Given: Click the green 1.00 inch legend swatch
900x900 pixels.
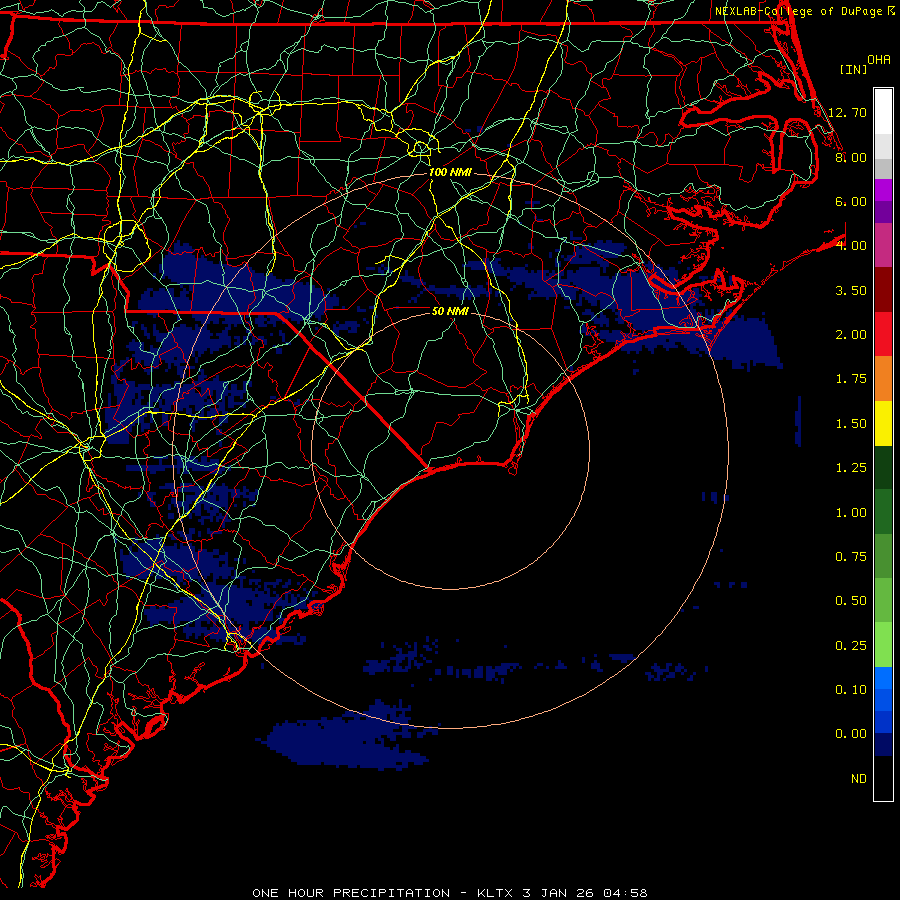Looking at the screenshot, I should (x=883, y=512).
